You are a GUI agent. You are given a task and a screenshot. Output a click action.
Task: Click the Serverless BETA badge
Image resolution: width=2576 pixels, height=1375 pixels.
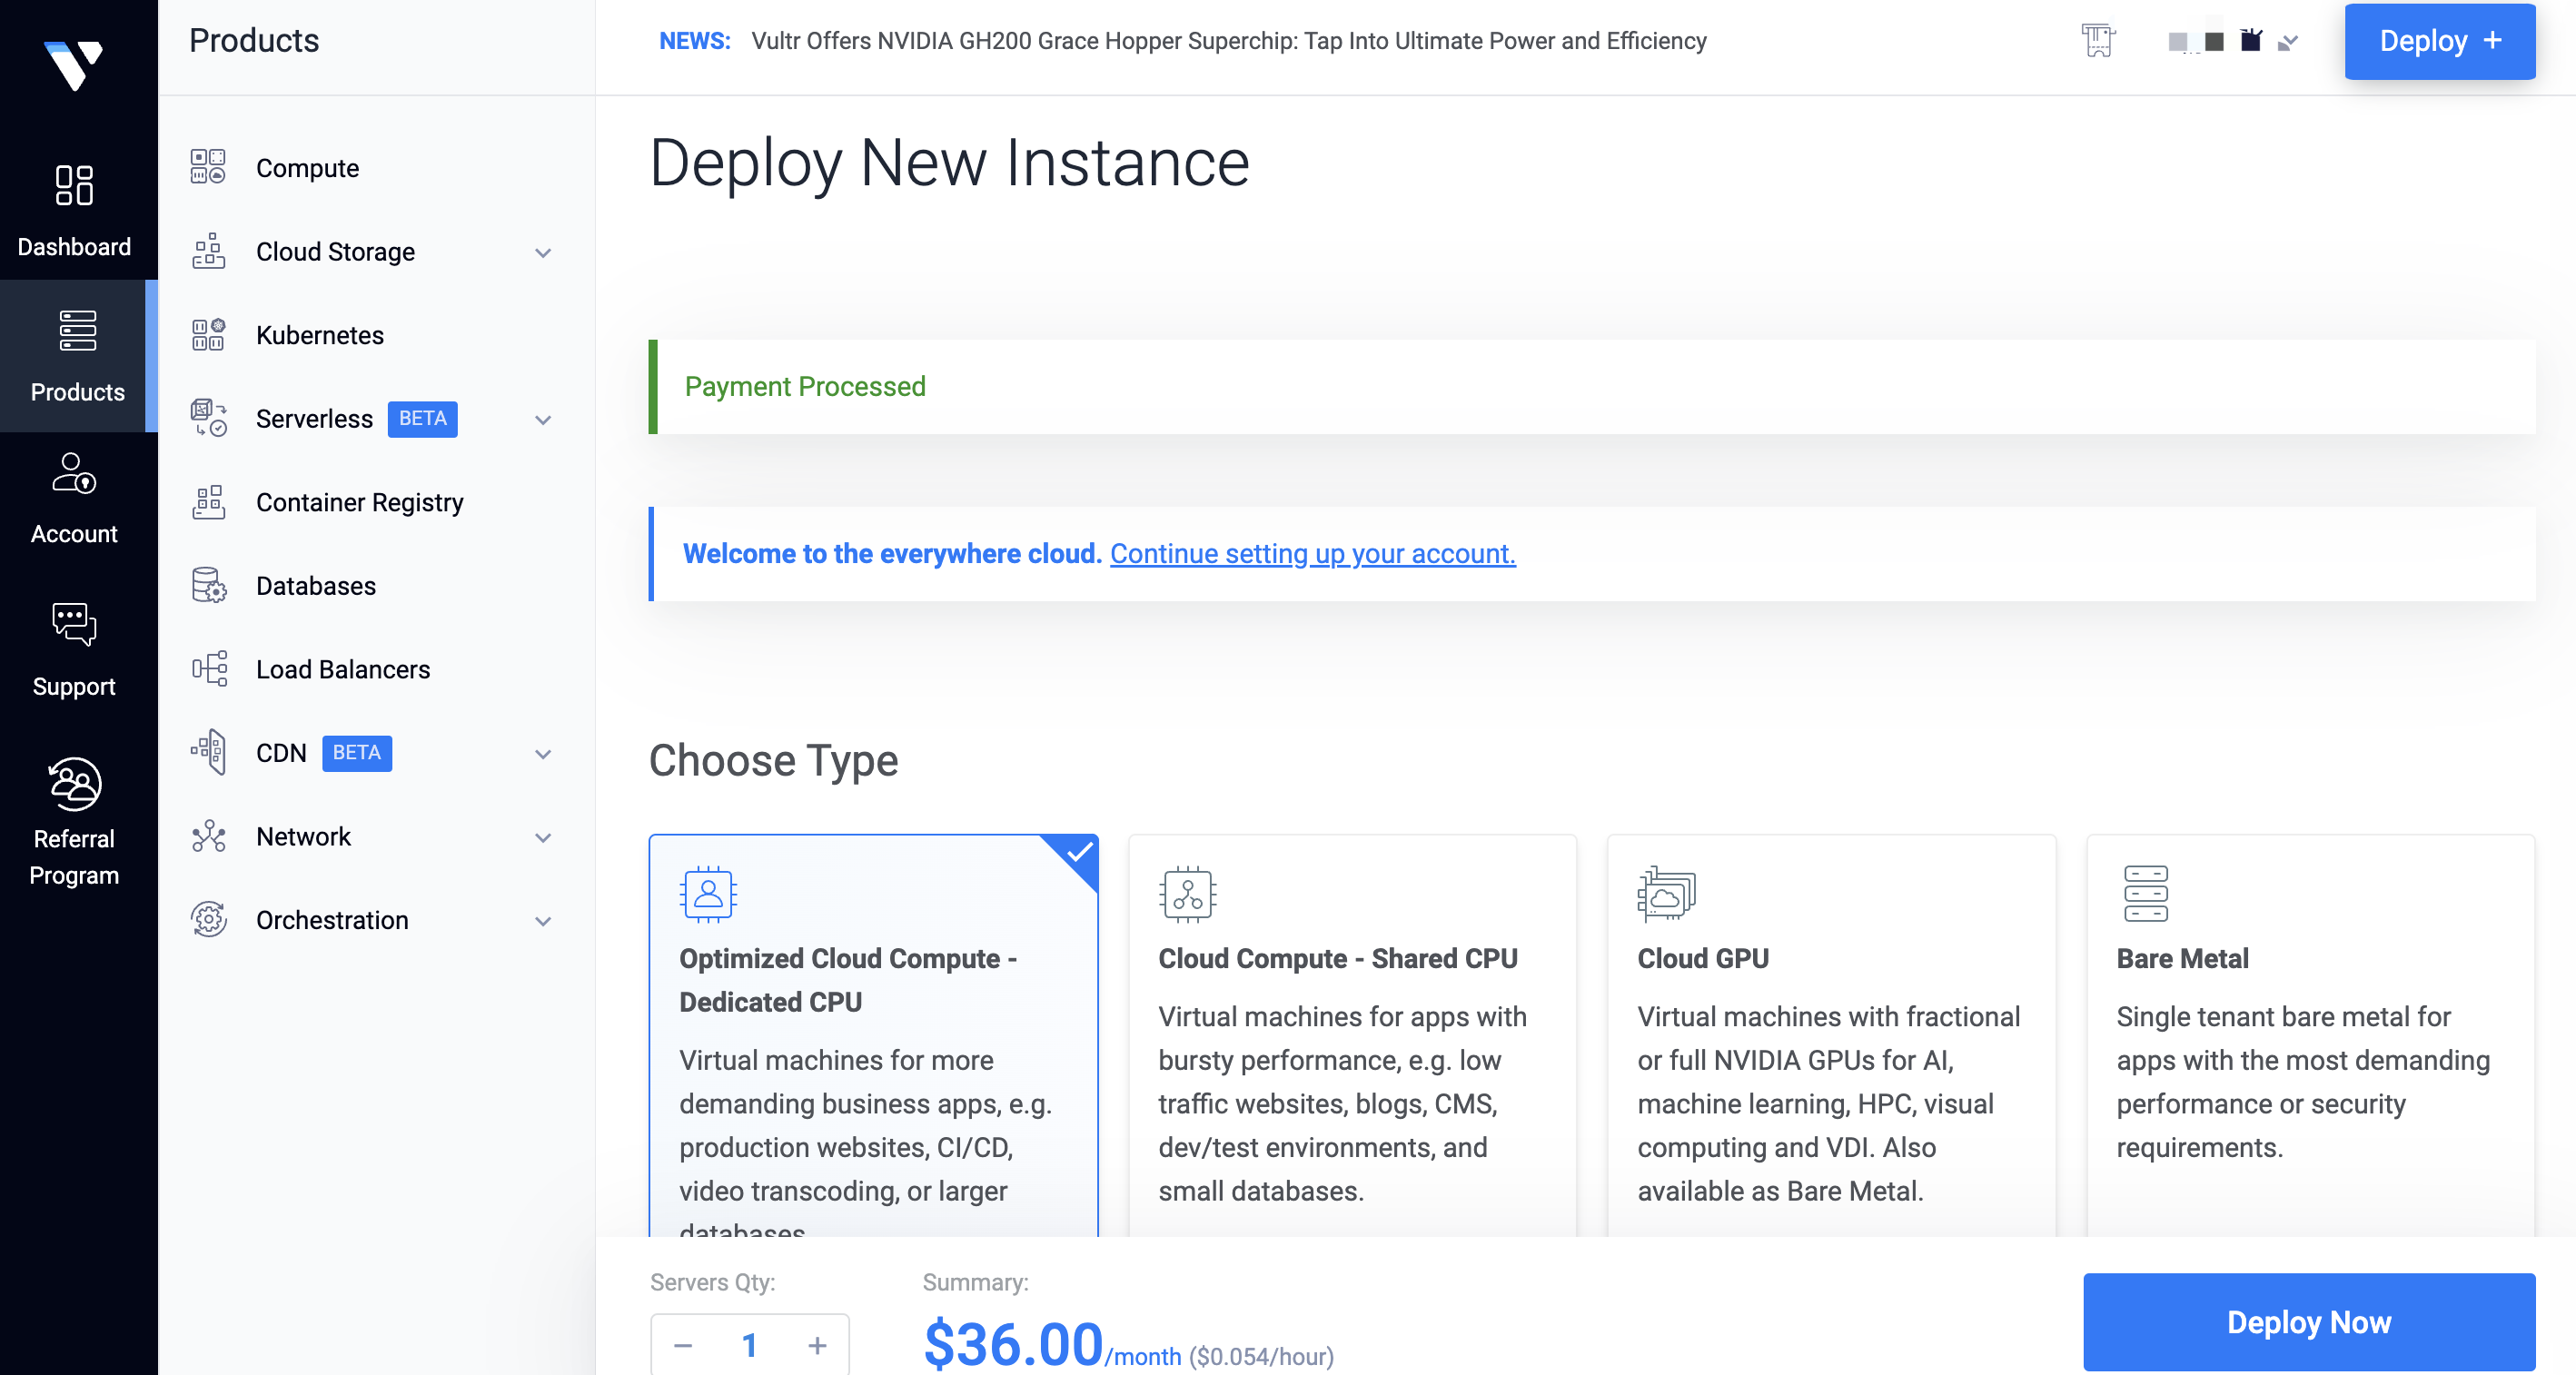coord(422,418)
